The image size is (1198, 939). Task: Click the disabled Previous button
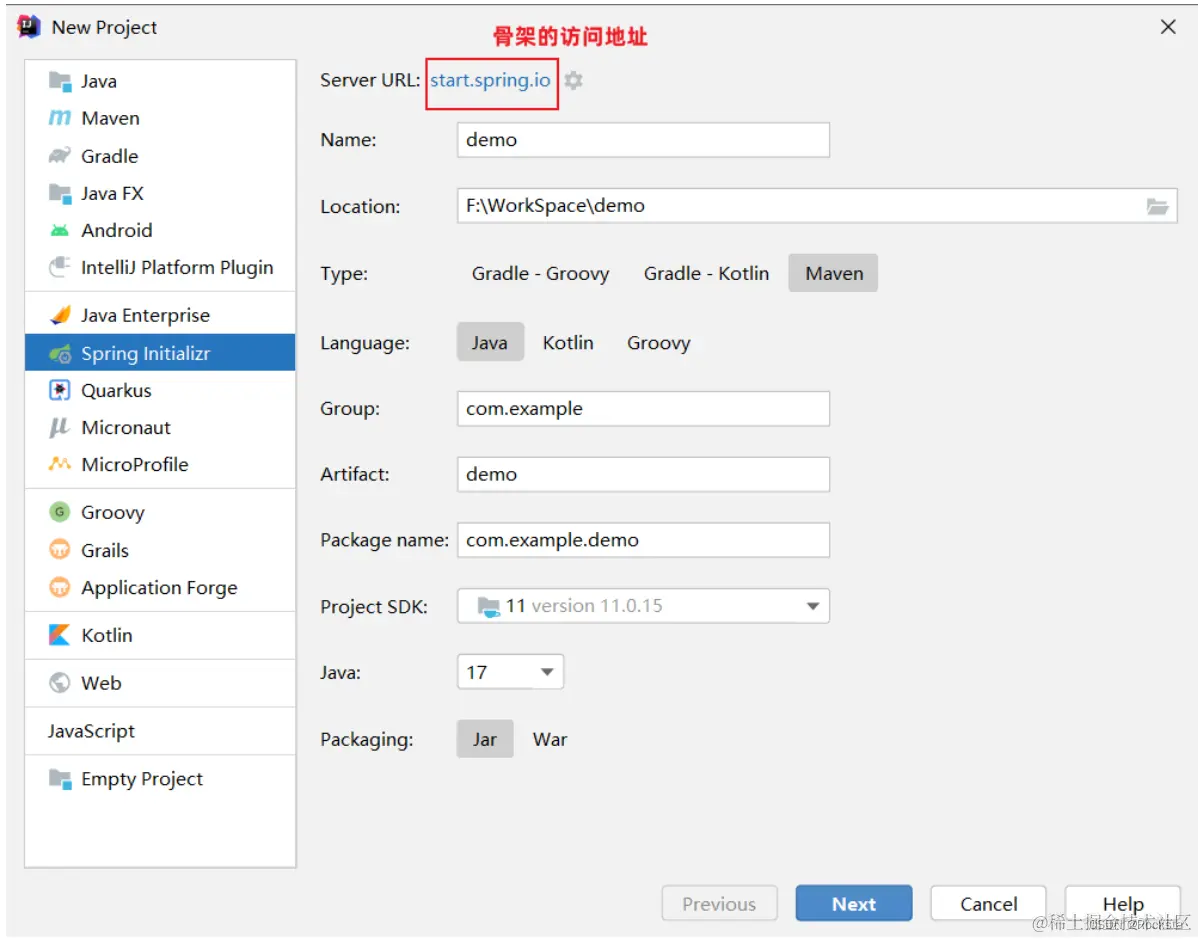pyautogui.click(x=719, y=904)
